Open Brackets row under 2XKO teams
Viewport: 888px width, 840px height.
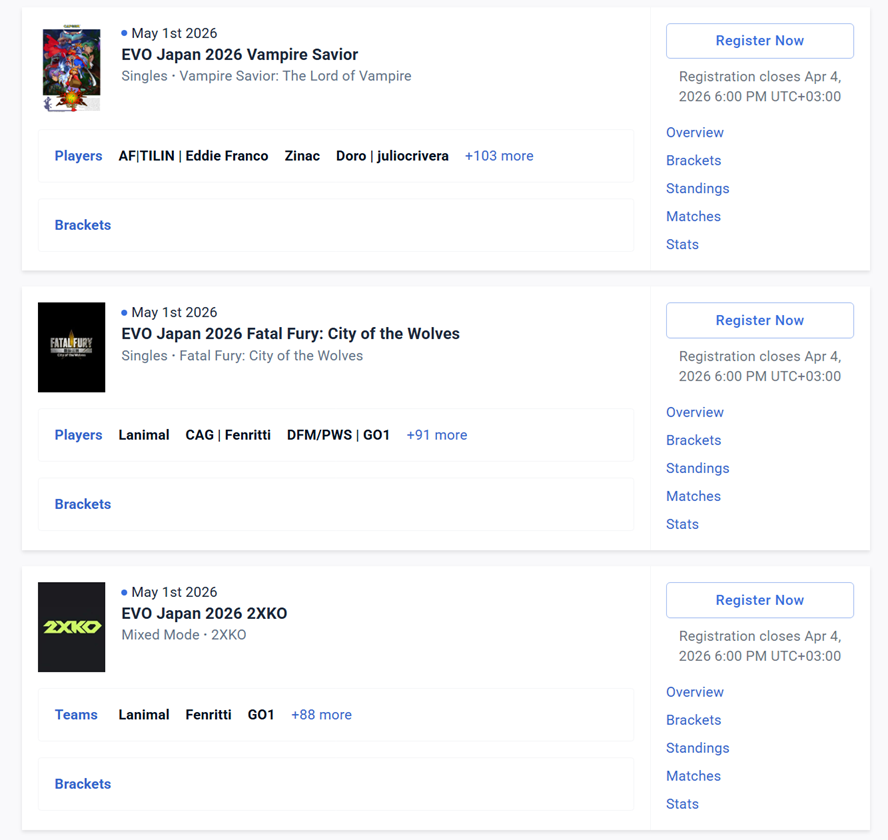(x=336, y=784)
